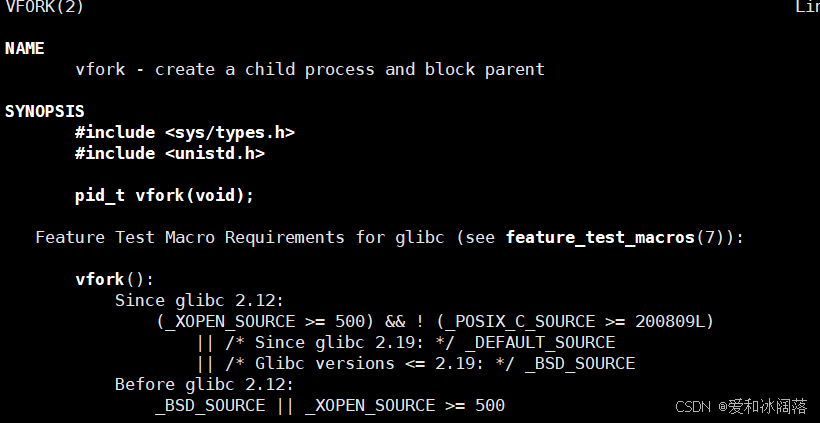Click the NAME section heading
The width and height of the screenshot is (820, 423).
coord(25,49)
